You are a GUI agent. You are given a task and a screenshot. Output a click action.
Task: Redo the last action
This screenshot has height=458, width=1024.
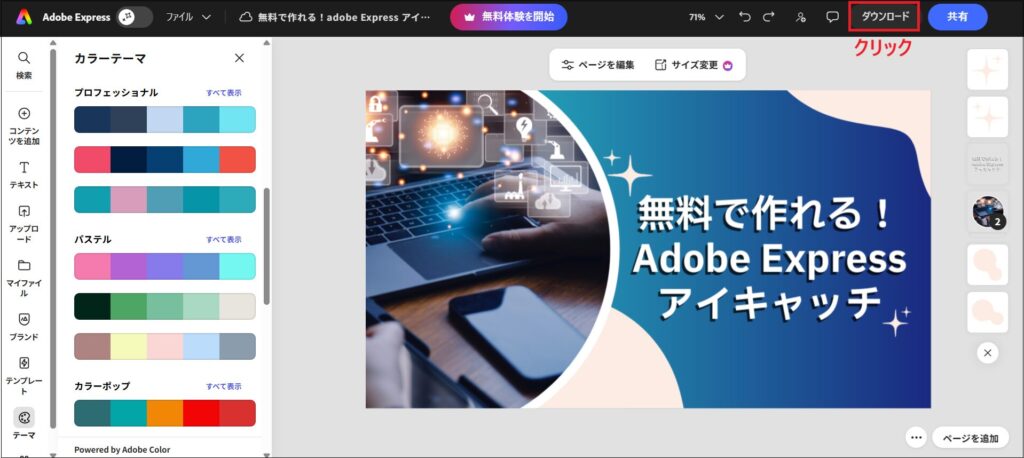(769, 17)
